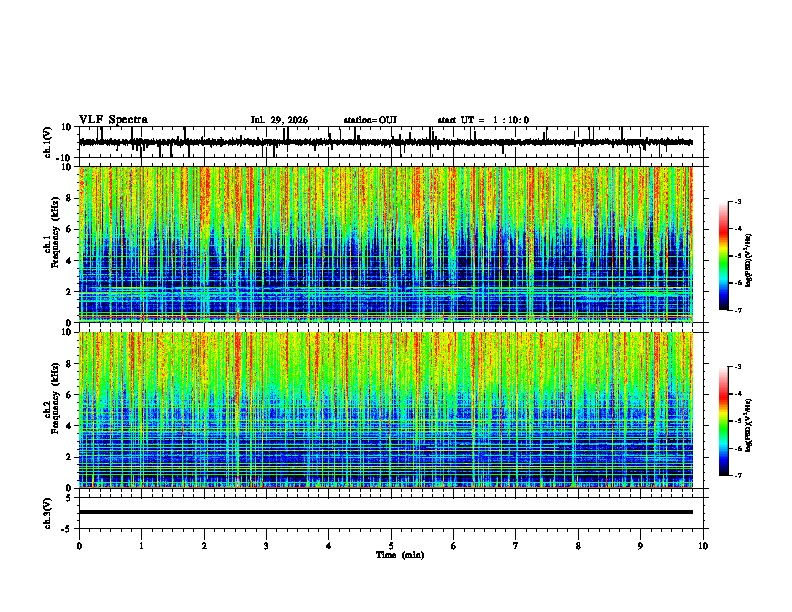Click the ch.2 spectrogram panel
792x612 pixels.
[x=385, y=410]
